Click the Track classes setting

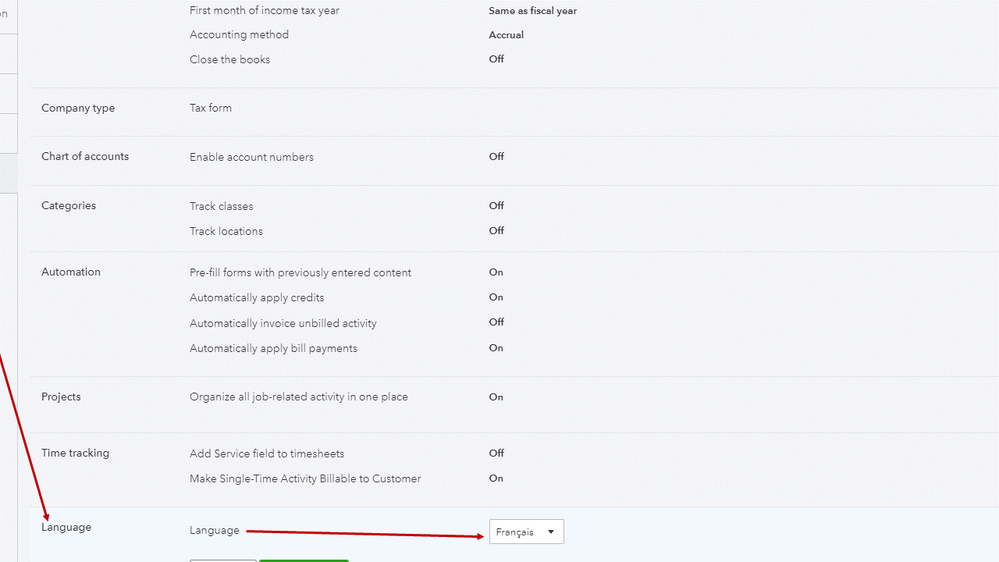coord(221,206)
